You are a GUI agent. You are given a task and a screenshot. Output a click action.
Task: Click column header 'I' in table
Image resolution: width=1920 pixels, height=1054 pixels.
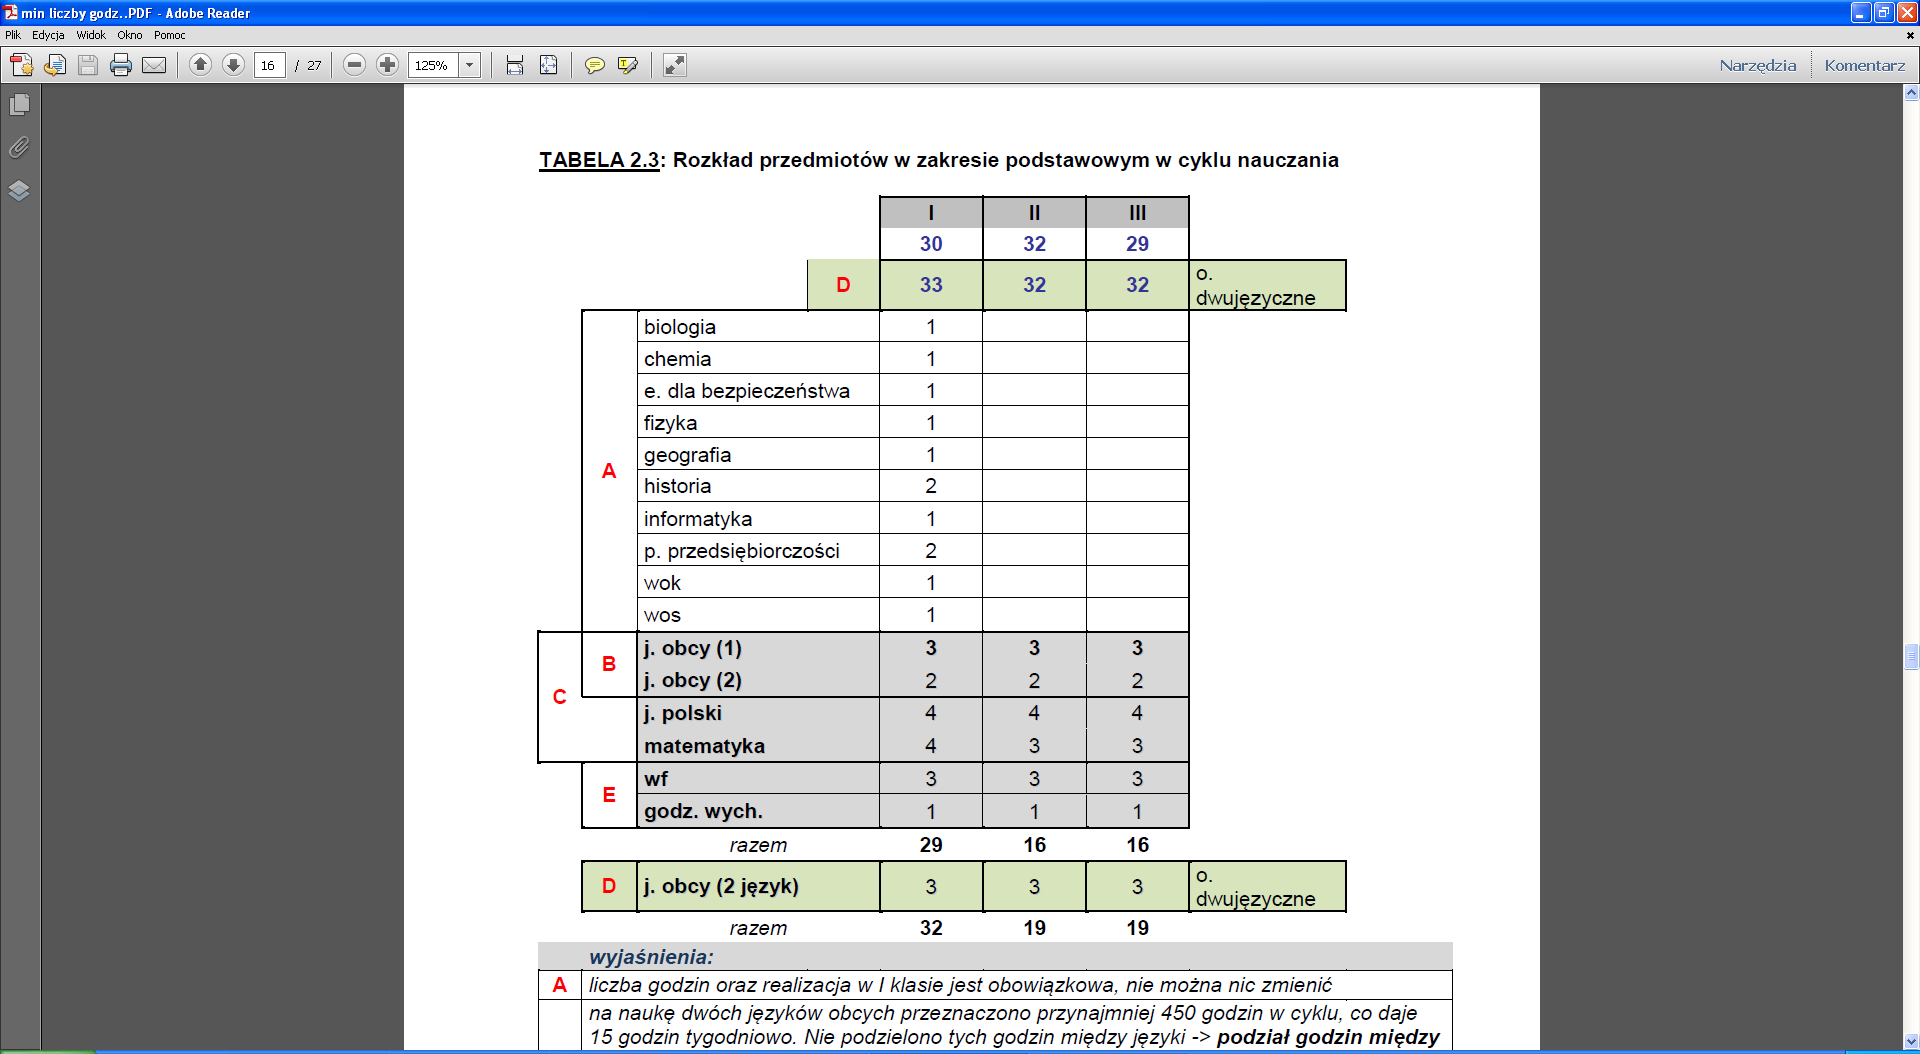(x=931, y=213)
